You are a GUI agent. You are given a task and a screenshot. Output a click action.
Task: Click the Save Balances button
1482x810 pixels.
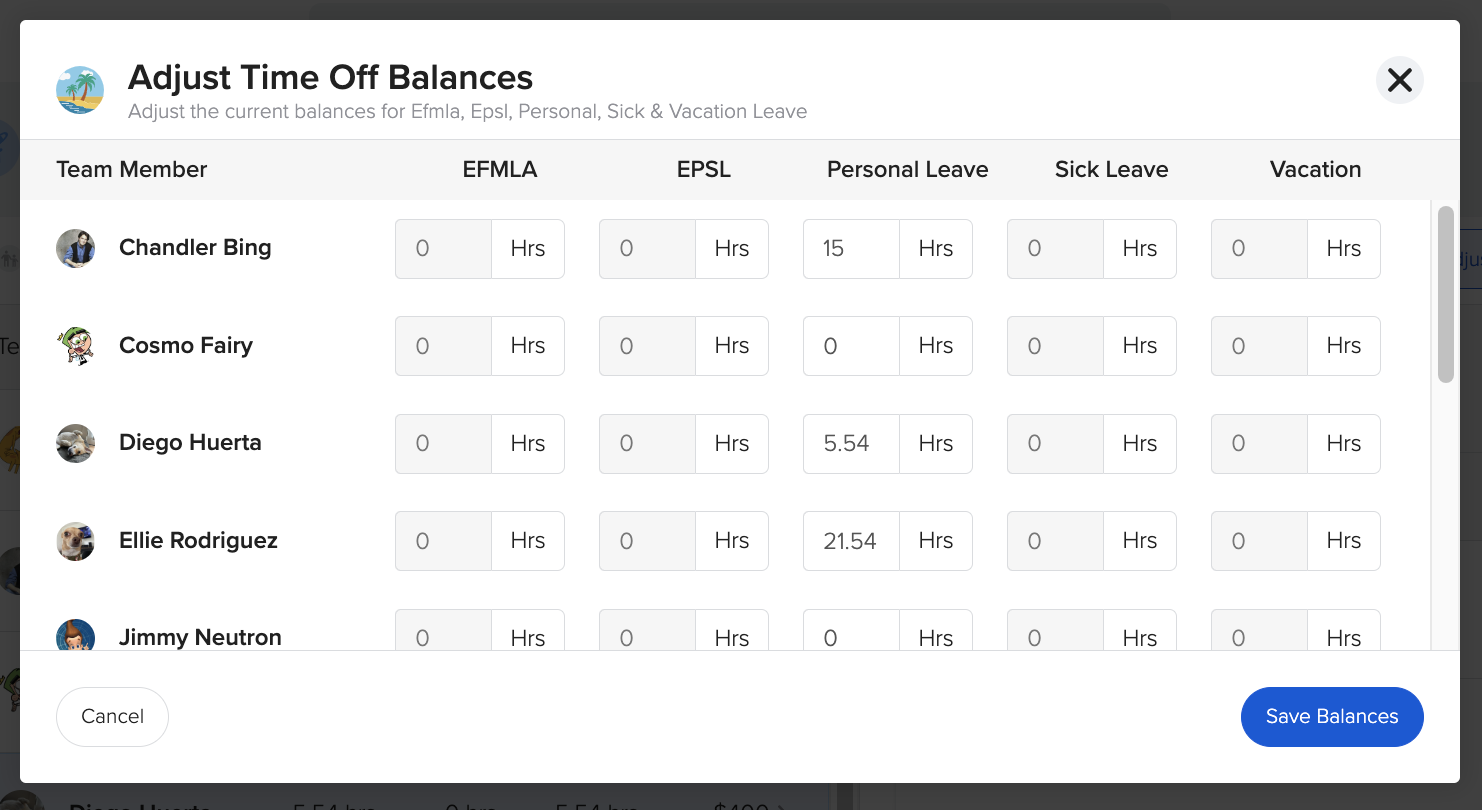pyautogui.click(x=1332, y=716)
